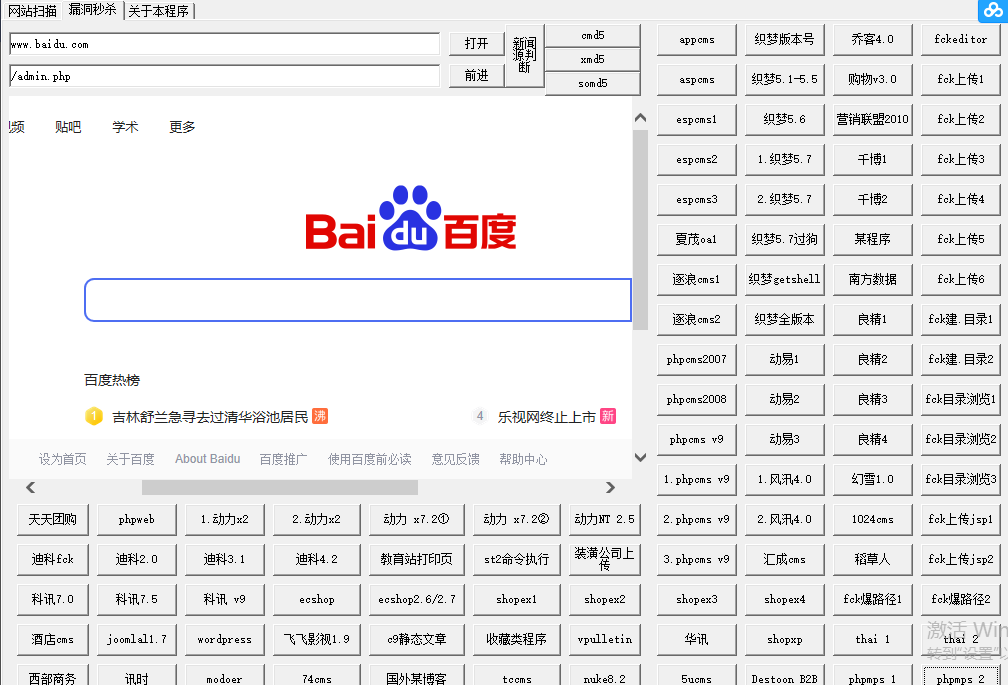The width and height of the screenshot is (1008, 685).
Task: Open the cmd5 hash lookup
Action: click(x=593, y=35)
